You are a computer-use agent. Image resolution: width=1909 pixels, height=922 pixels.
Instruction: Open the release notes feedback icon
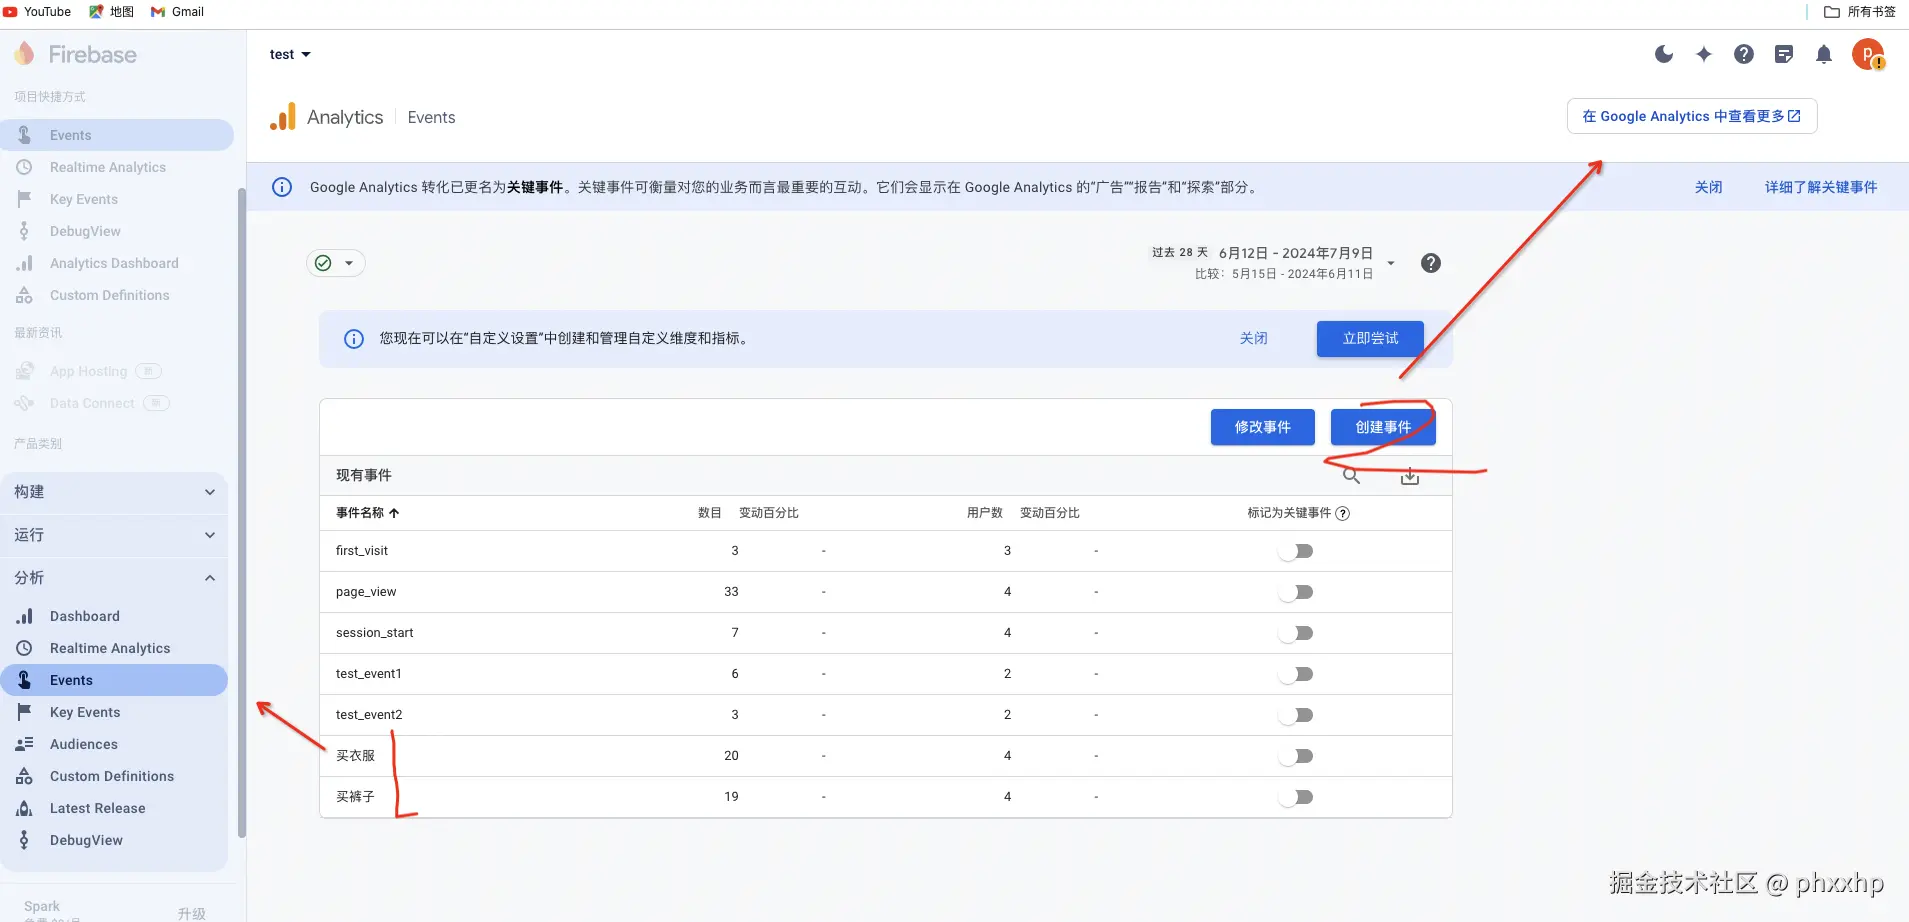pos(1784,54)
